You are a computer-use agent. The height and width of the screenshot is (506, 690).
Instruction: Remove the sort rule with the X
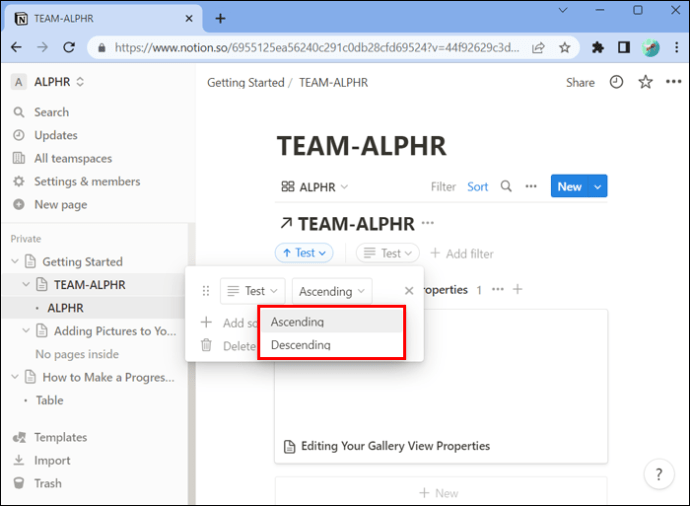tap(409, 291)
